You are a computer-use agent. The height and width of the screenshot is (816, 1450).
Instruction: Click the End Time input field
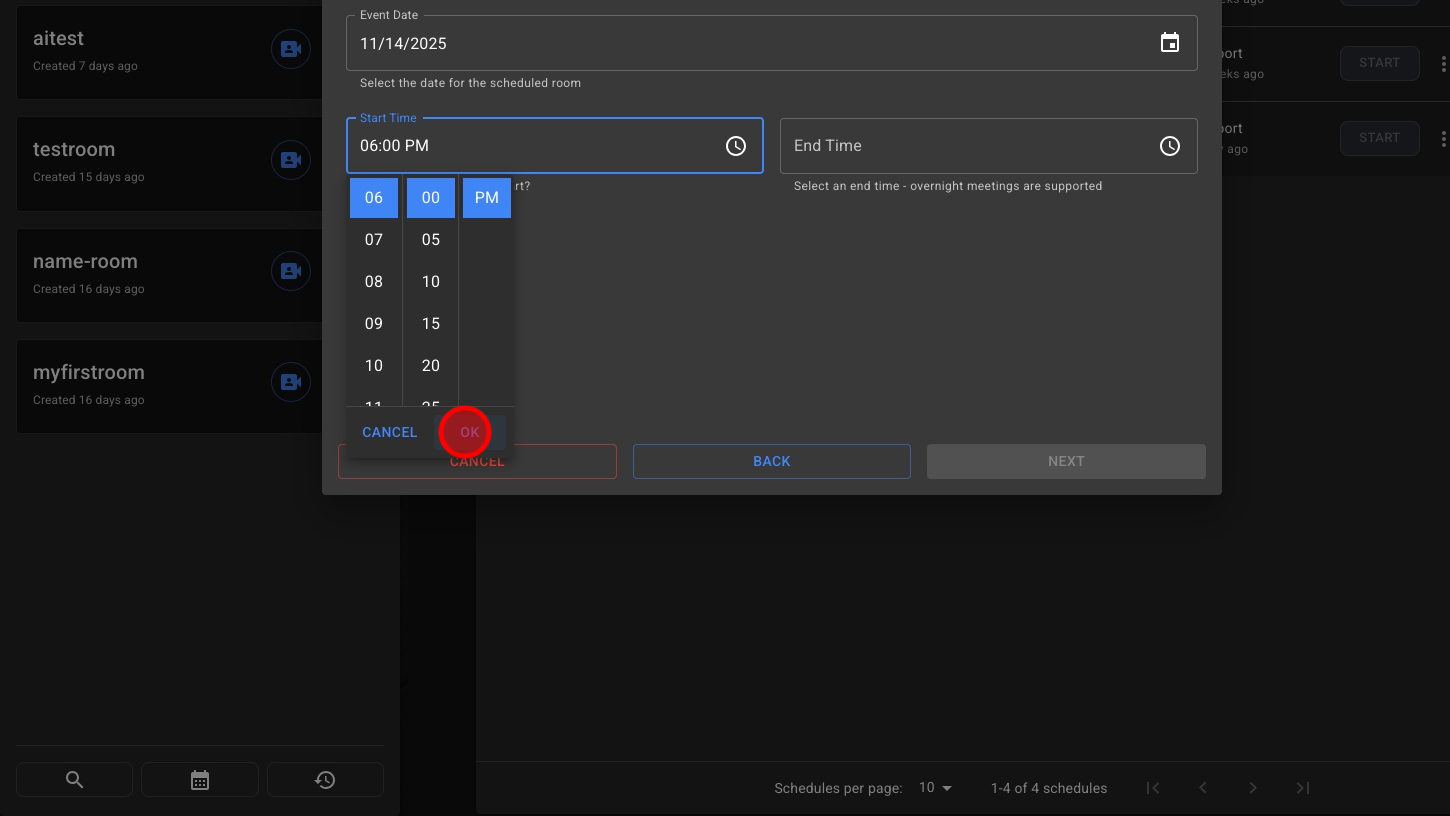960,146
